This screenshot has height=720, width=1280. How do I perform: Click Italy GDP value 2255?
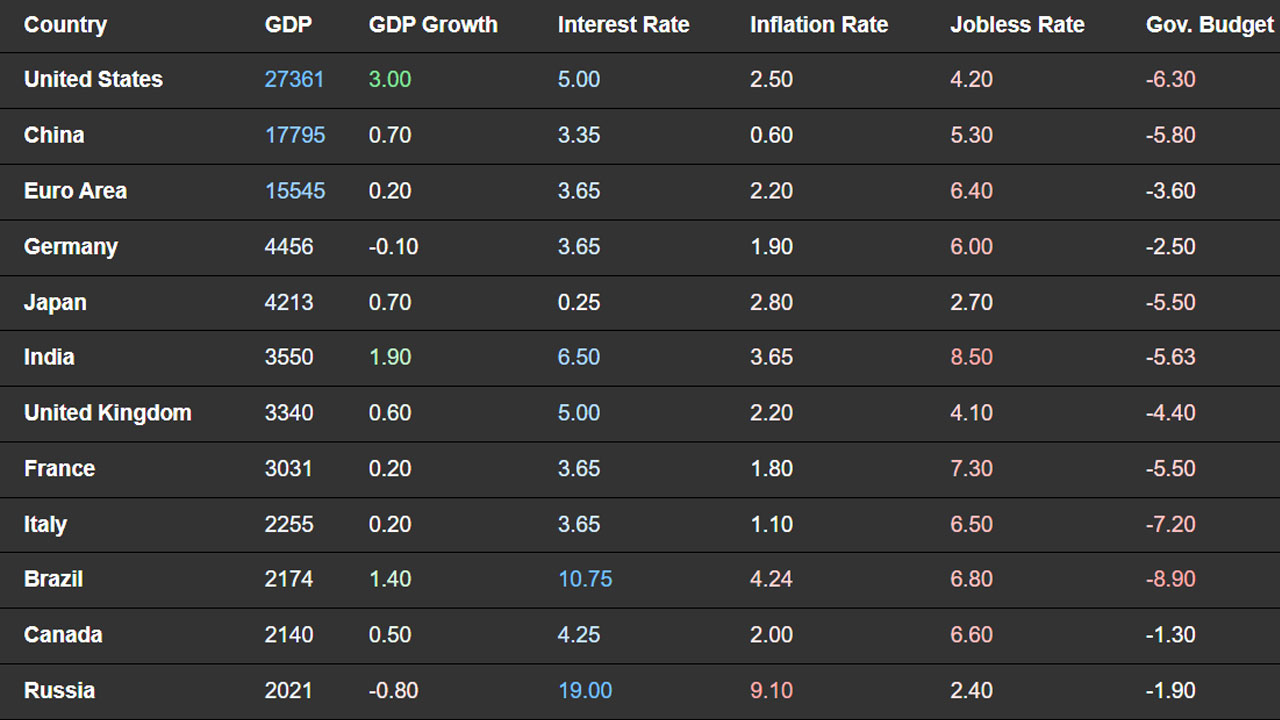pyautogui.click(x=289, y=524)
